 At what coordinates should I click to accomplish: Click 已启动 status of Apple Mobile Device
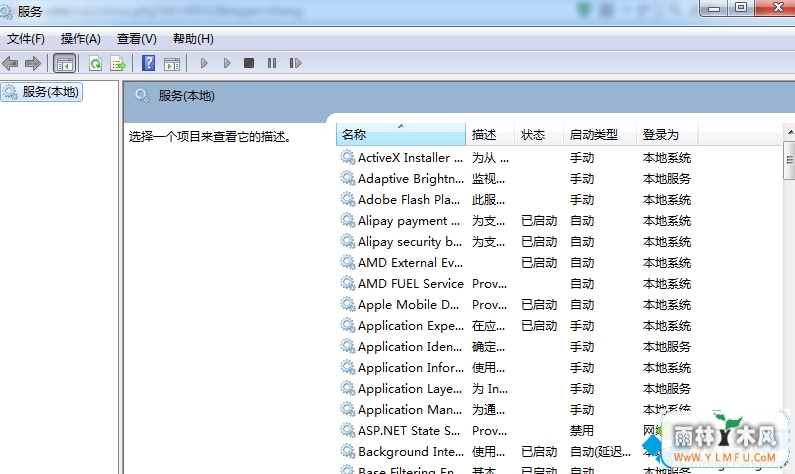tap(539, 305)
